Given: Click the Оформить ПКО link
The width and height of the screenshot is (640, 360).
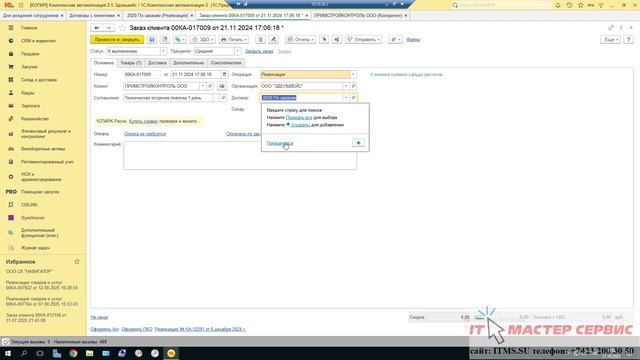Looking at the screenshot, I should click(x=137, y=329).
